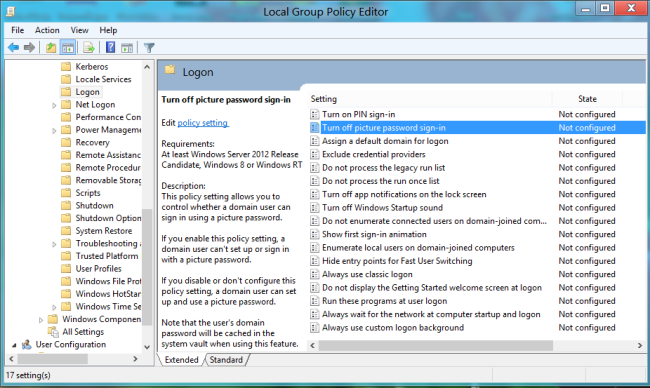Select the Logon folder in tree
This screenshot has height=388, width=650.
87,92
